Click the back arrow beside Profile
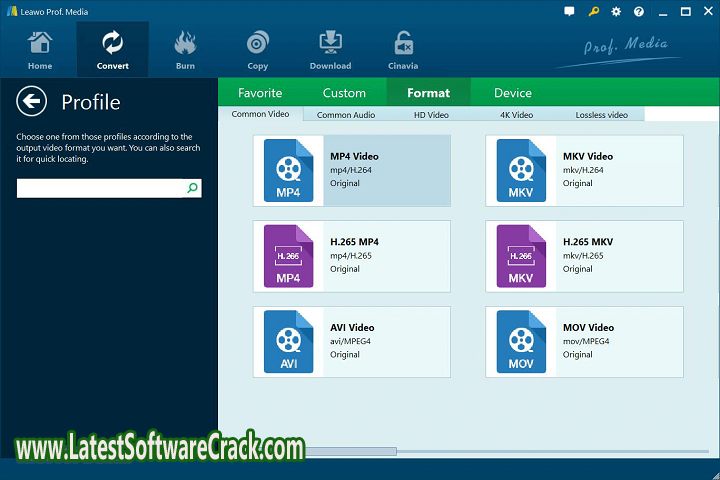 [x=33, y=101]
